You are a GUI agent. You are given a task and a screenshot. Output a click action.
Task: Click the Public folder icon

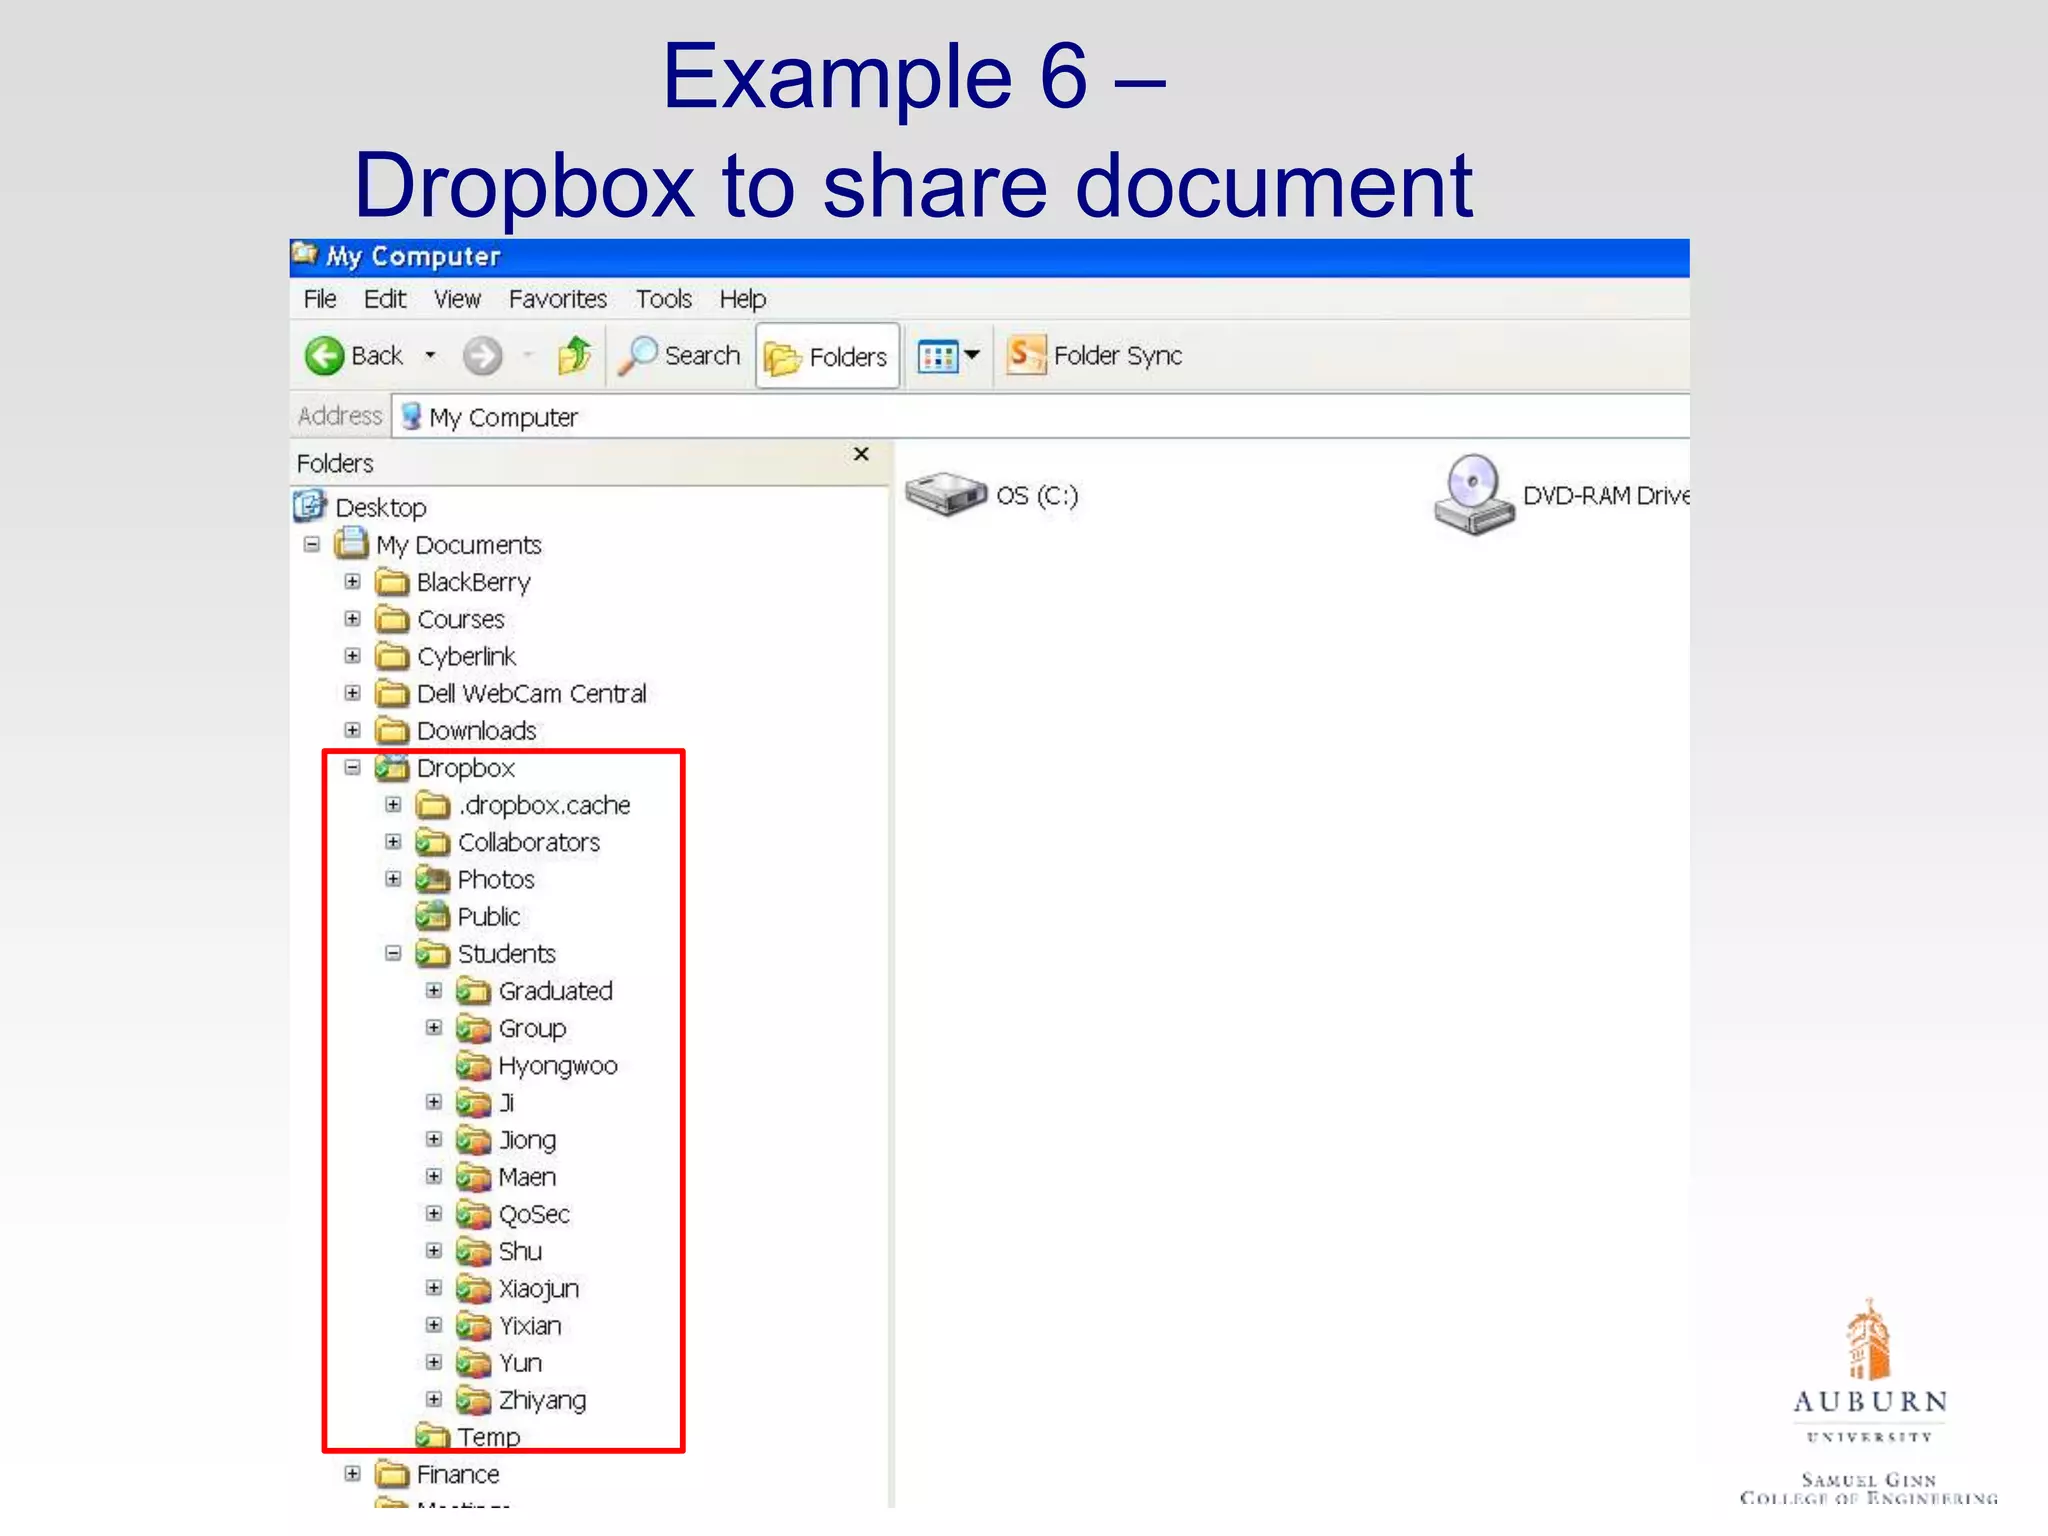tap(433, 916)
